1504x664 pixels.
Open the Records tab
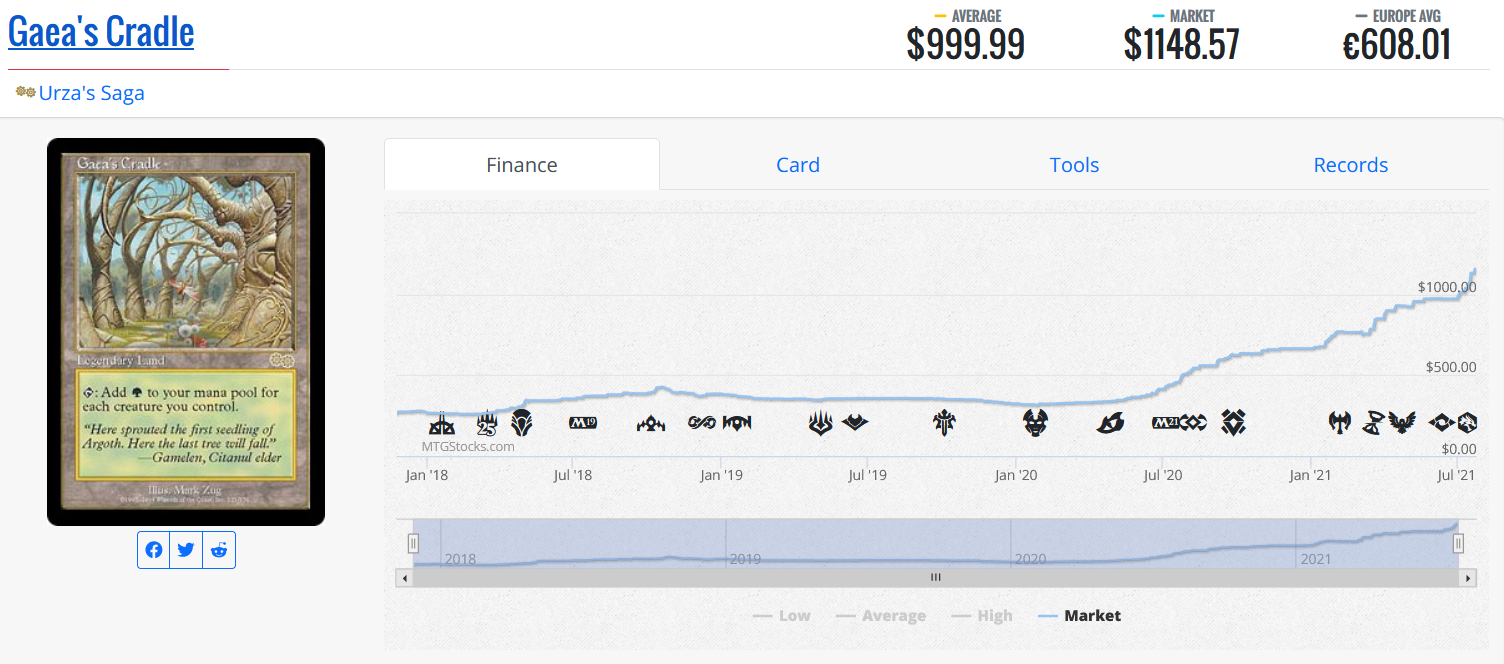click(1350, 165)
